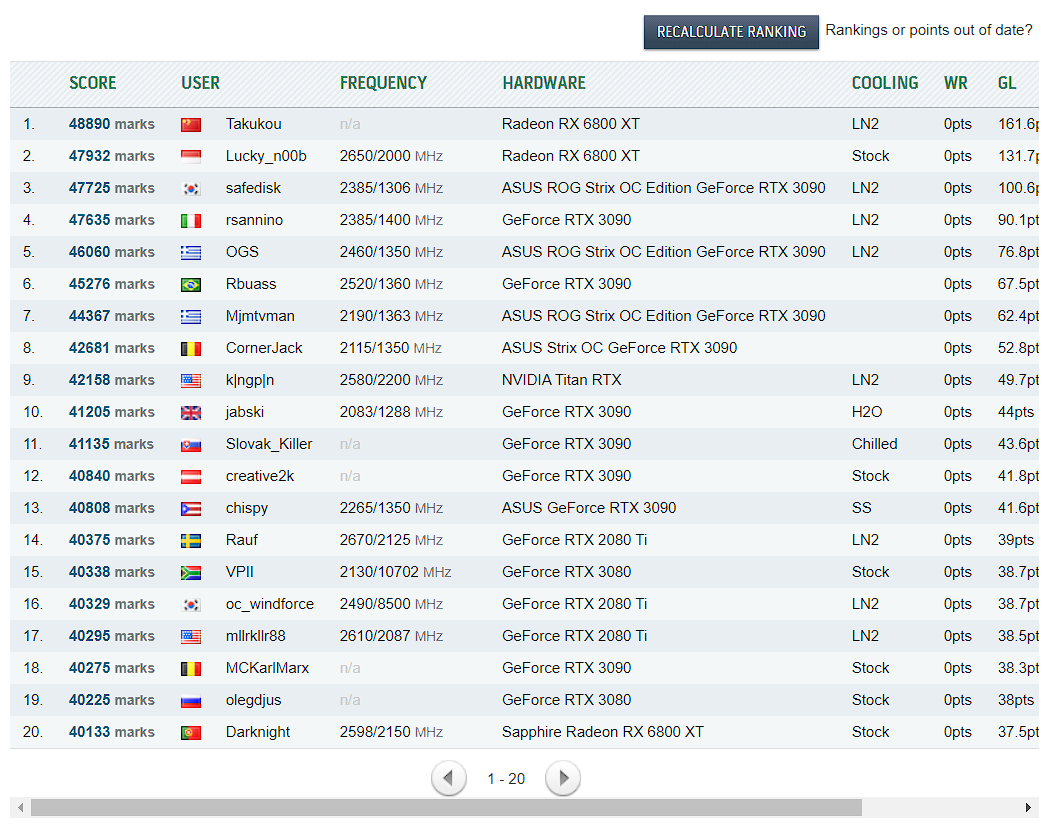Click the South Korea flag beside safedisk

click(191, 189)
